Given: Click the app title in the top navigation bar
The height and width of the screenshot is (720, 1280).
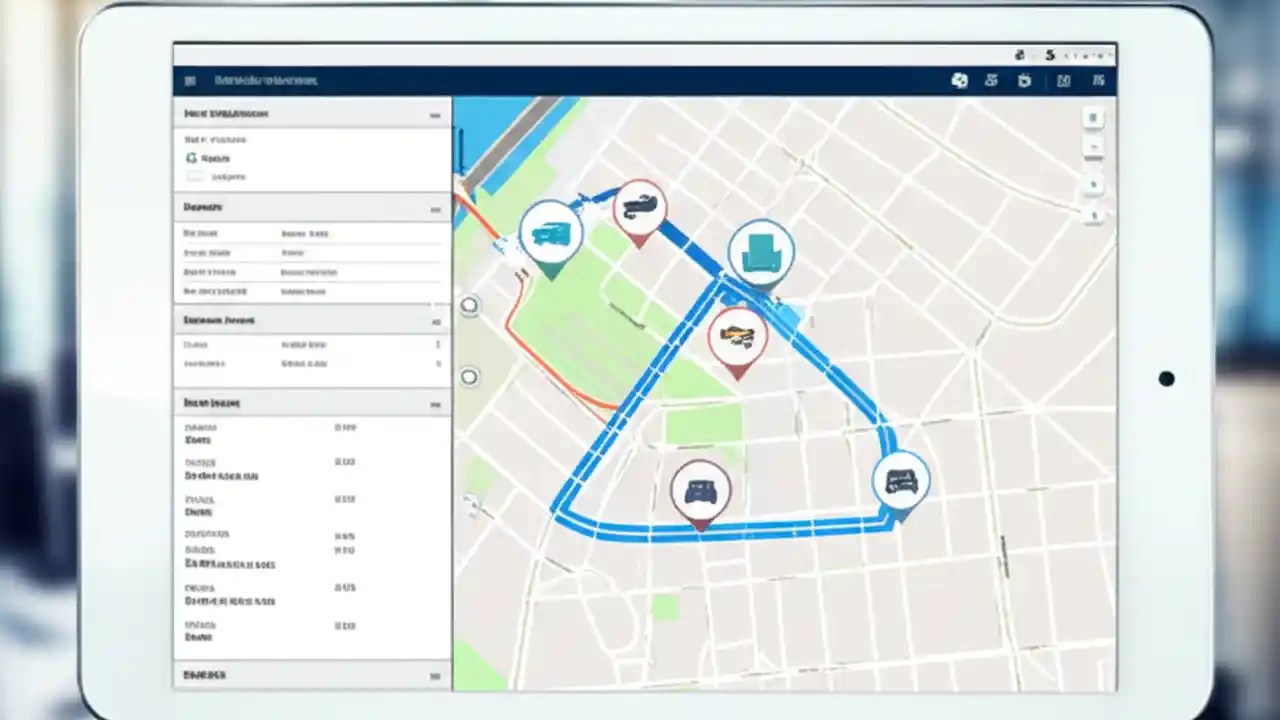Looking at the screenshot, I should pos(265,81).
